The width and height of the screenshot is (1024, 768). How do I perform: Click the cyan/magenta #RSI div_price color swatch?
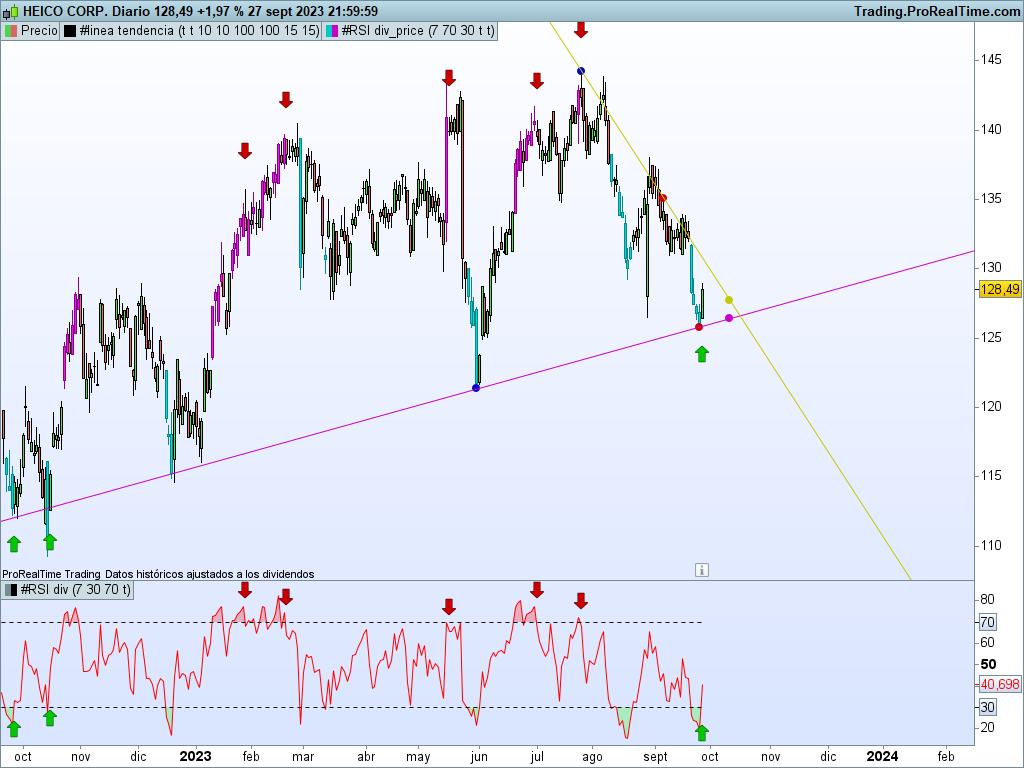[x=332, y=31]
